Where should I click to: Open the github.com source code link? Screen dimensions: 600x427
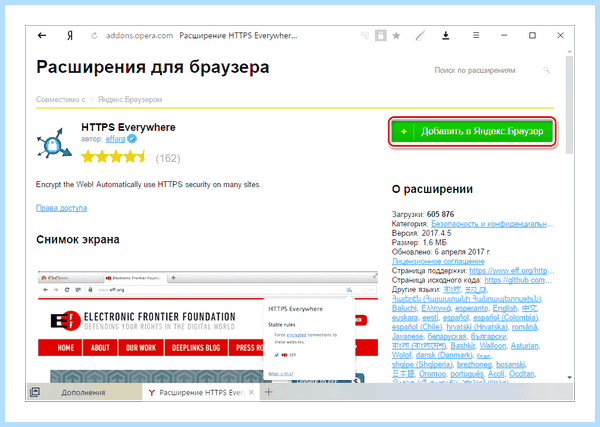coord(518,280)
